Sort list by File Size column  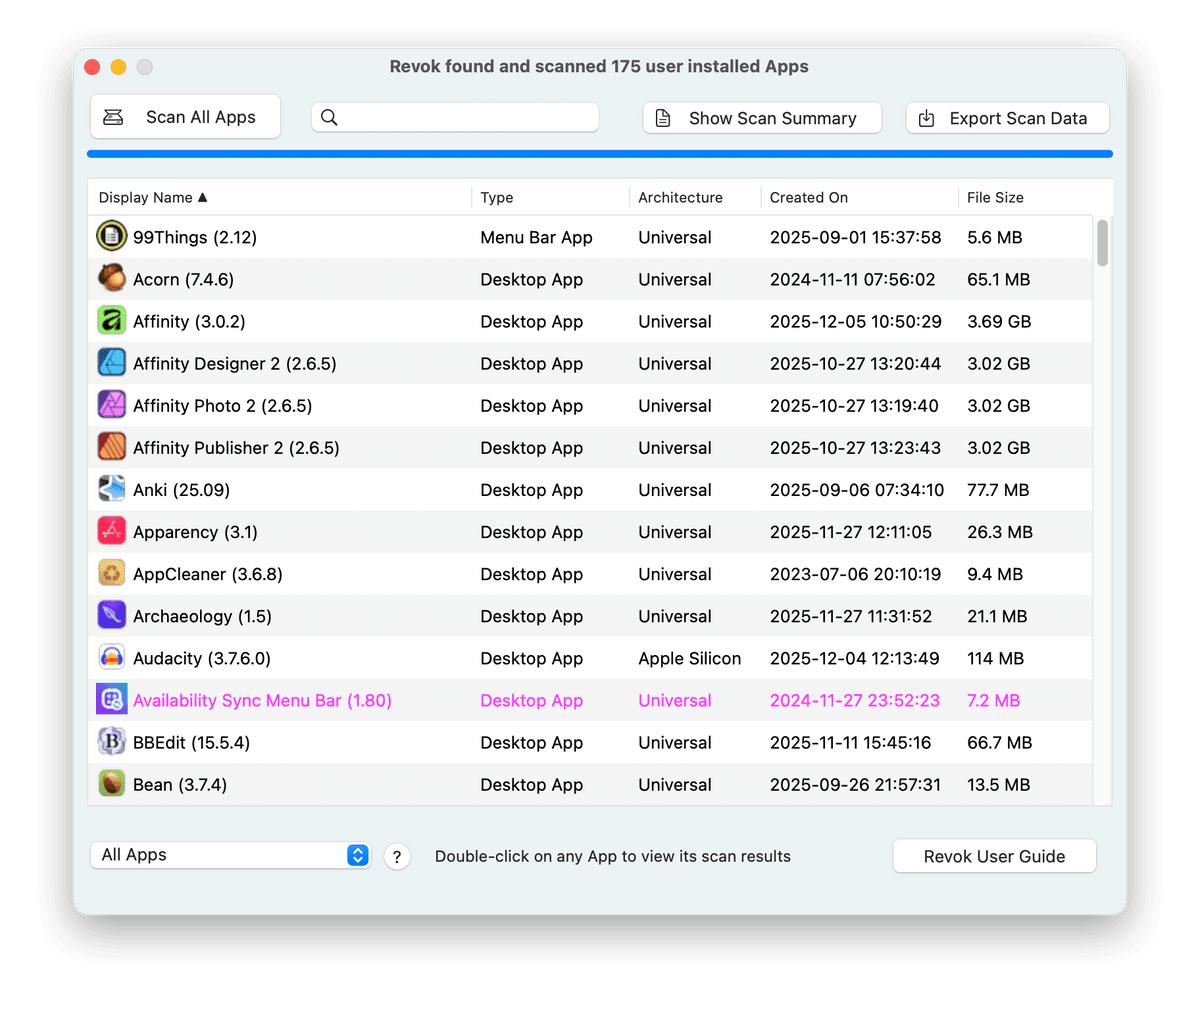(995, 198)
